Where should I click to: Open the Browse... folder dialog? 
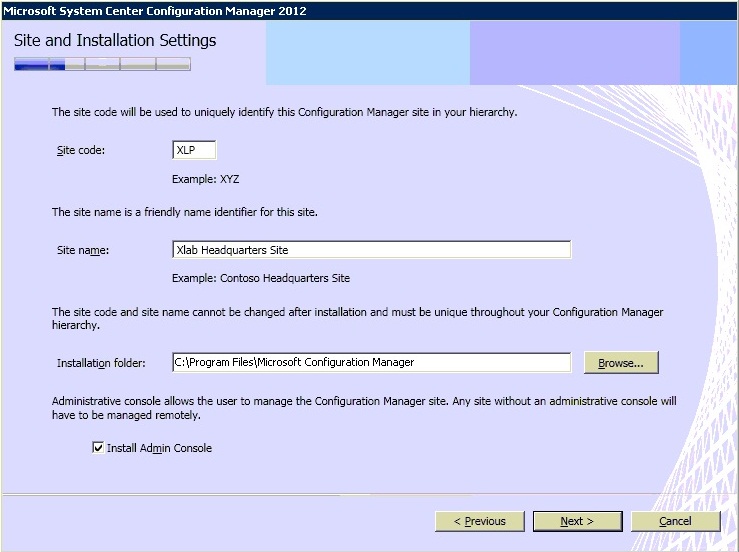point(621,363)
